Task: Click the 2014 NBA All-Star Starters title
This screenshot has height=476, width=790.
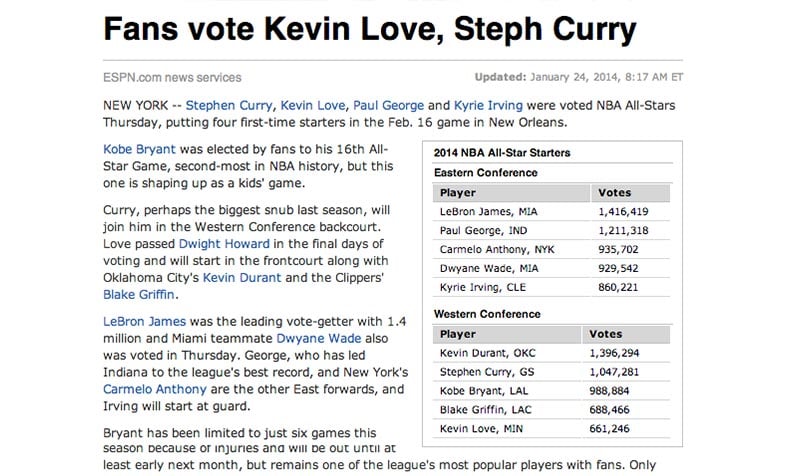Action: (x=502, y=153)
